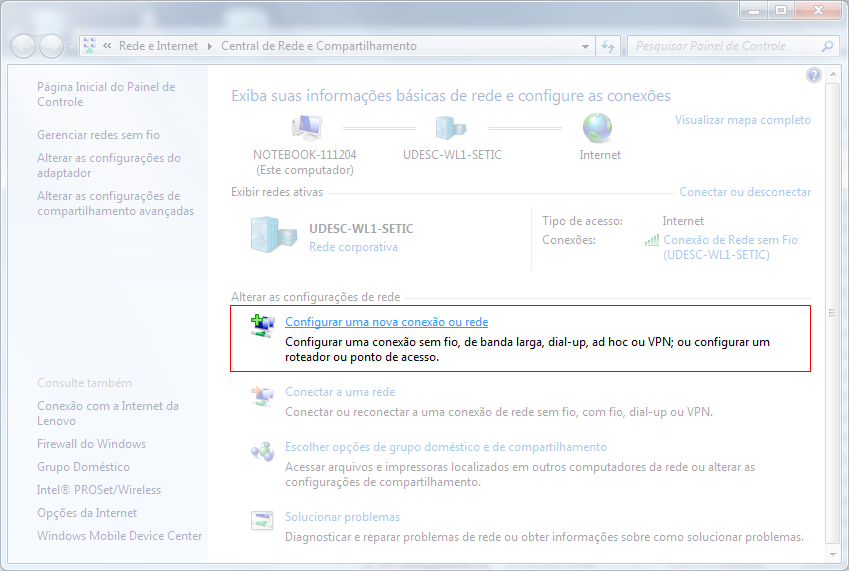Expand the address bar history dropdown
849x571 pixels.
[x=585, y=46]
